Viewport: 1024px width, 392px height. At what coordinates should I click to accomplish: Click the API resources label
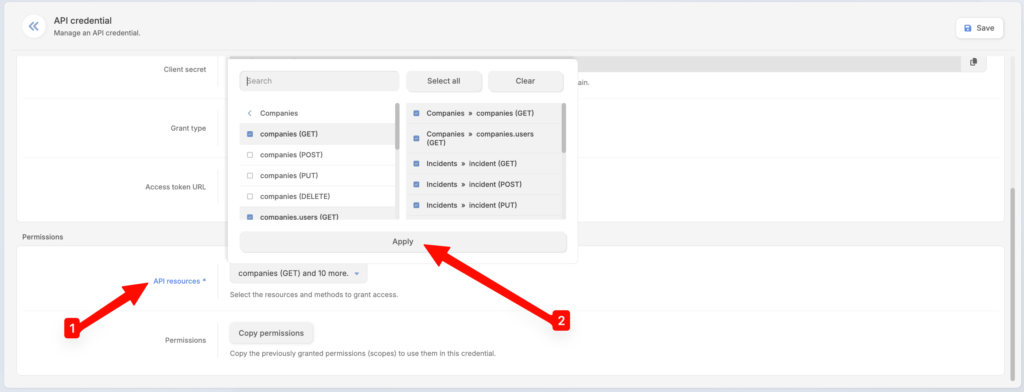coord(180,281)
